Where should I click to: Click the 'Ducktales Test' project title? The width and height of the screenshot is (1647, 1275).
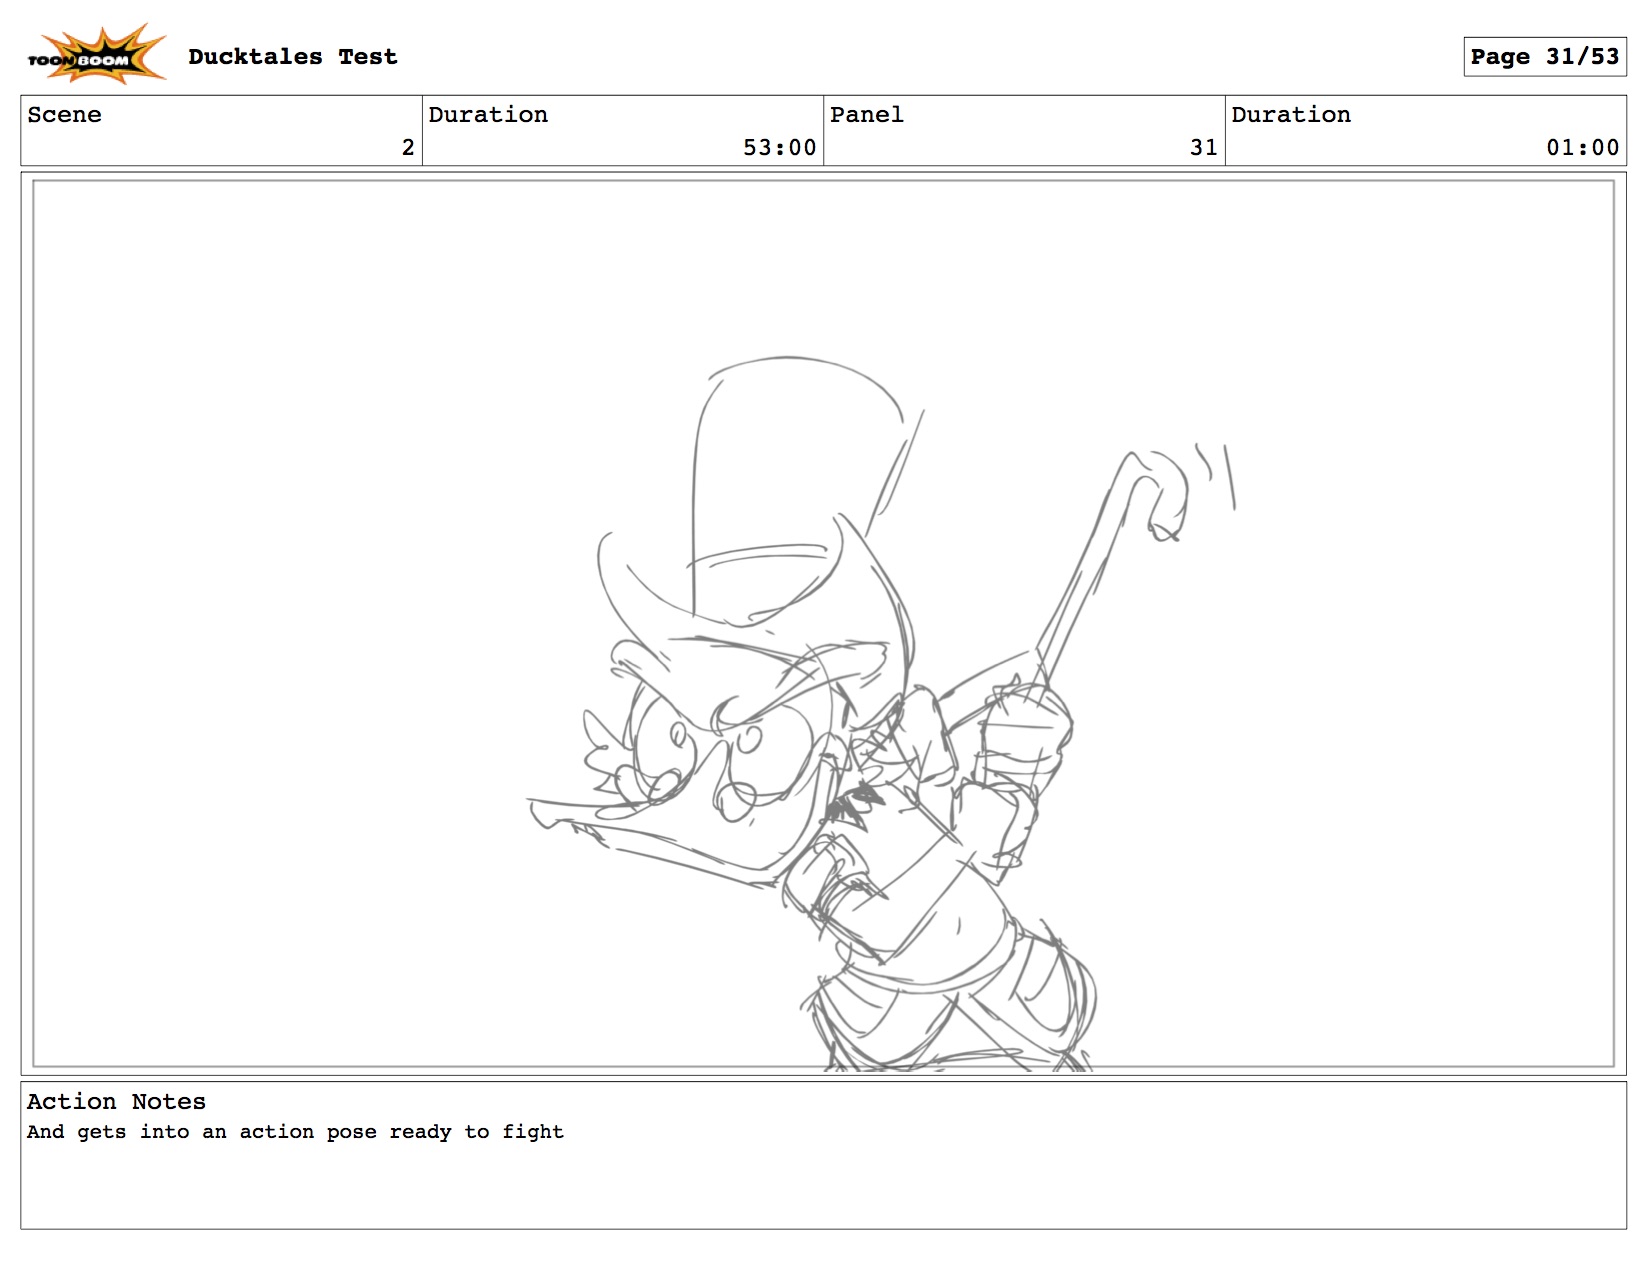292,57
